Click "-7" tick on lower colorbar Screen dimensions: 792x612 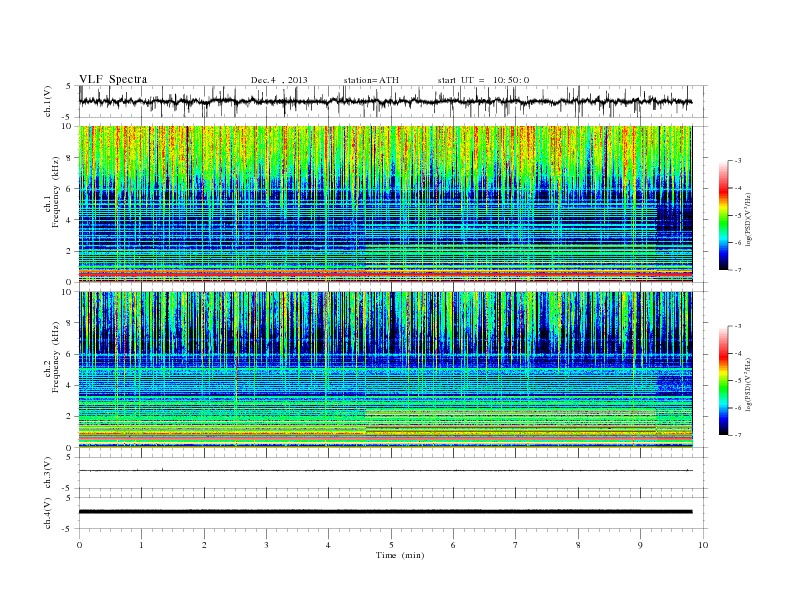tap(737, 435)
